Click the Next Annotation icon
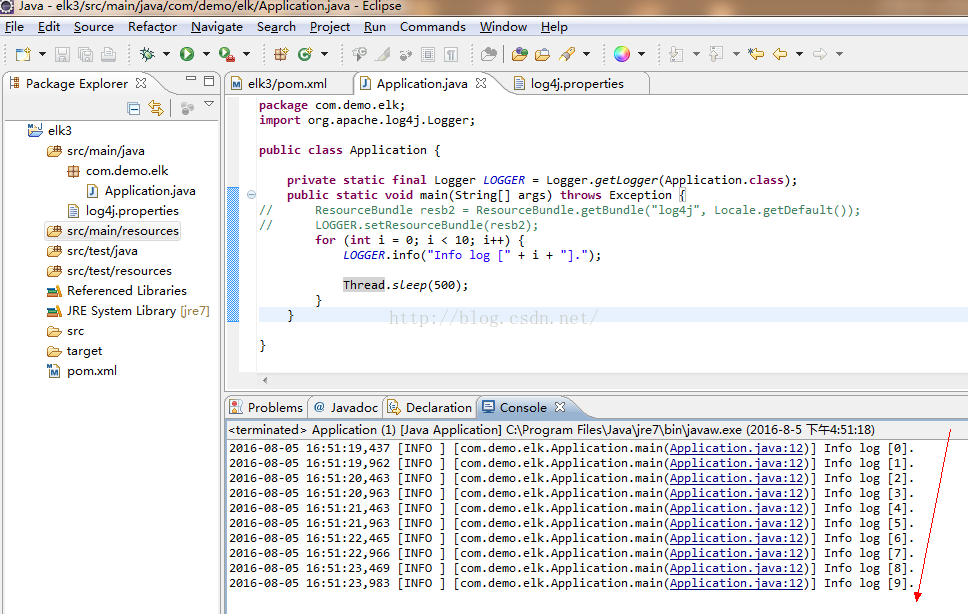Screen dimensions: 968x614 click(676, 54)
